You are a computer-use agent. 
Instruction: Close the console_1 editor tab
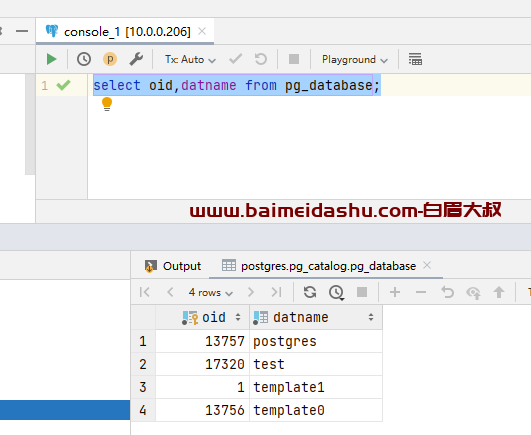point(202,31)
